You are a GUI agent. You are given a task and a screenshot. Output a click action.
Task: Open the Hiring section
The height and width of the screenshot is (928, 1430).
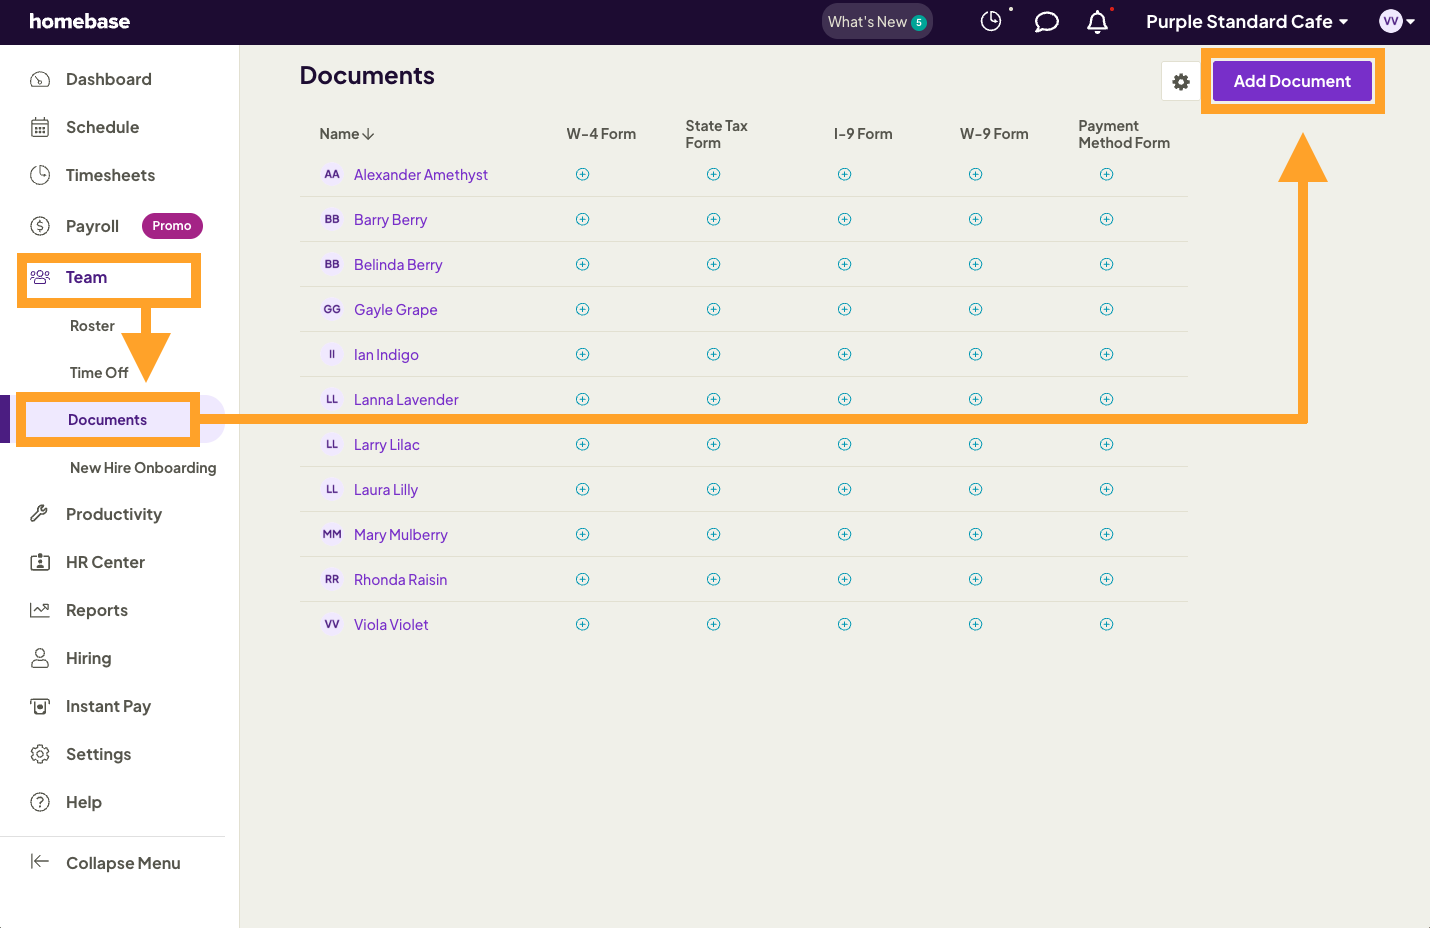coord(89,658)
